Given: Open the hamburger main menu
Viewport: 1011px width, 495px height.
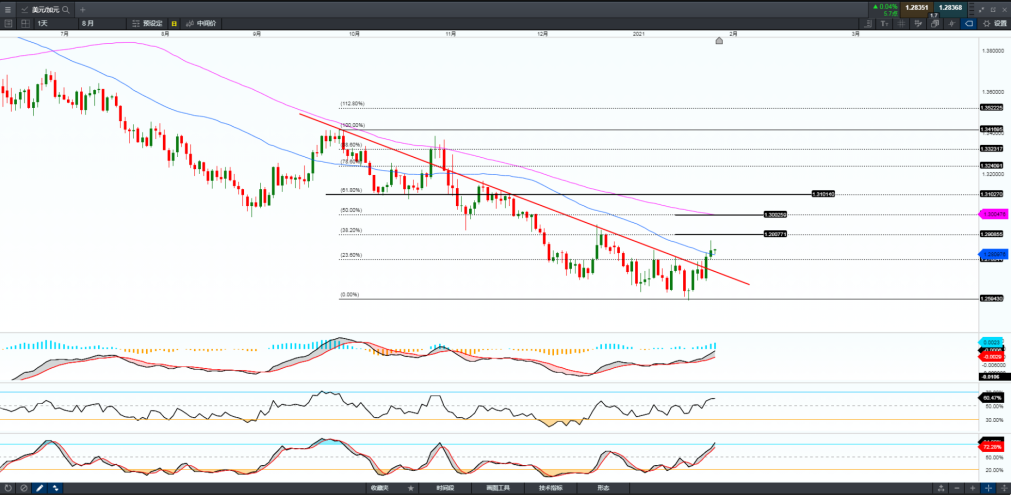Looking at the screenshot, I should tap(8, 10).
